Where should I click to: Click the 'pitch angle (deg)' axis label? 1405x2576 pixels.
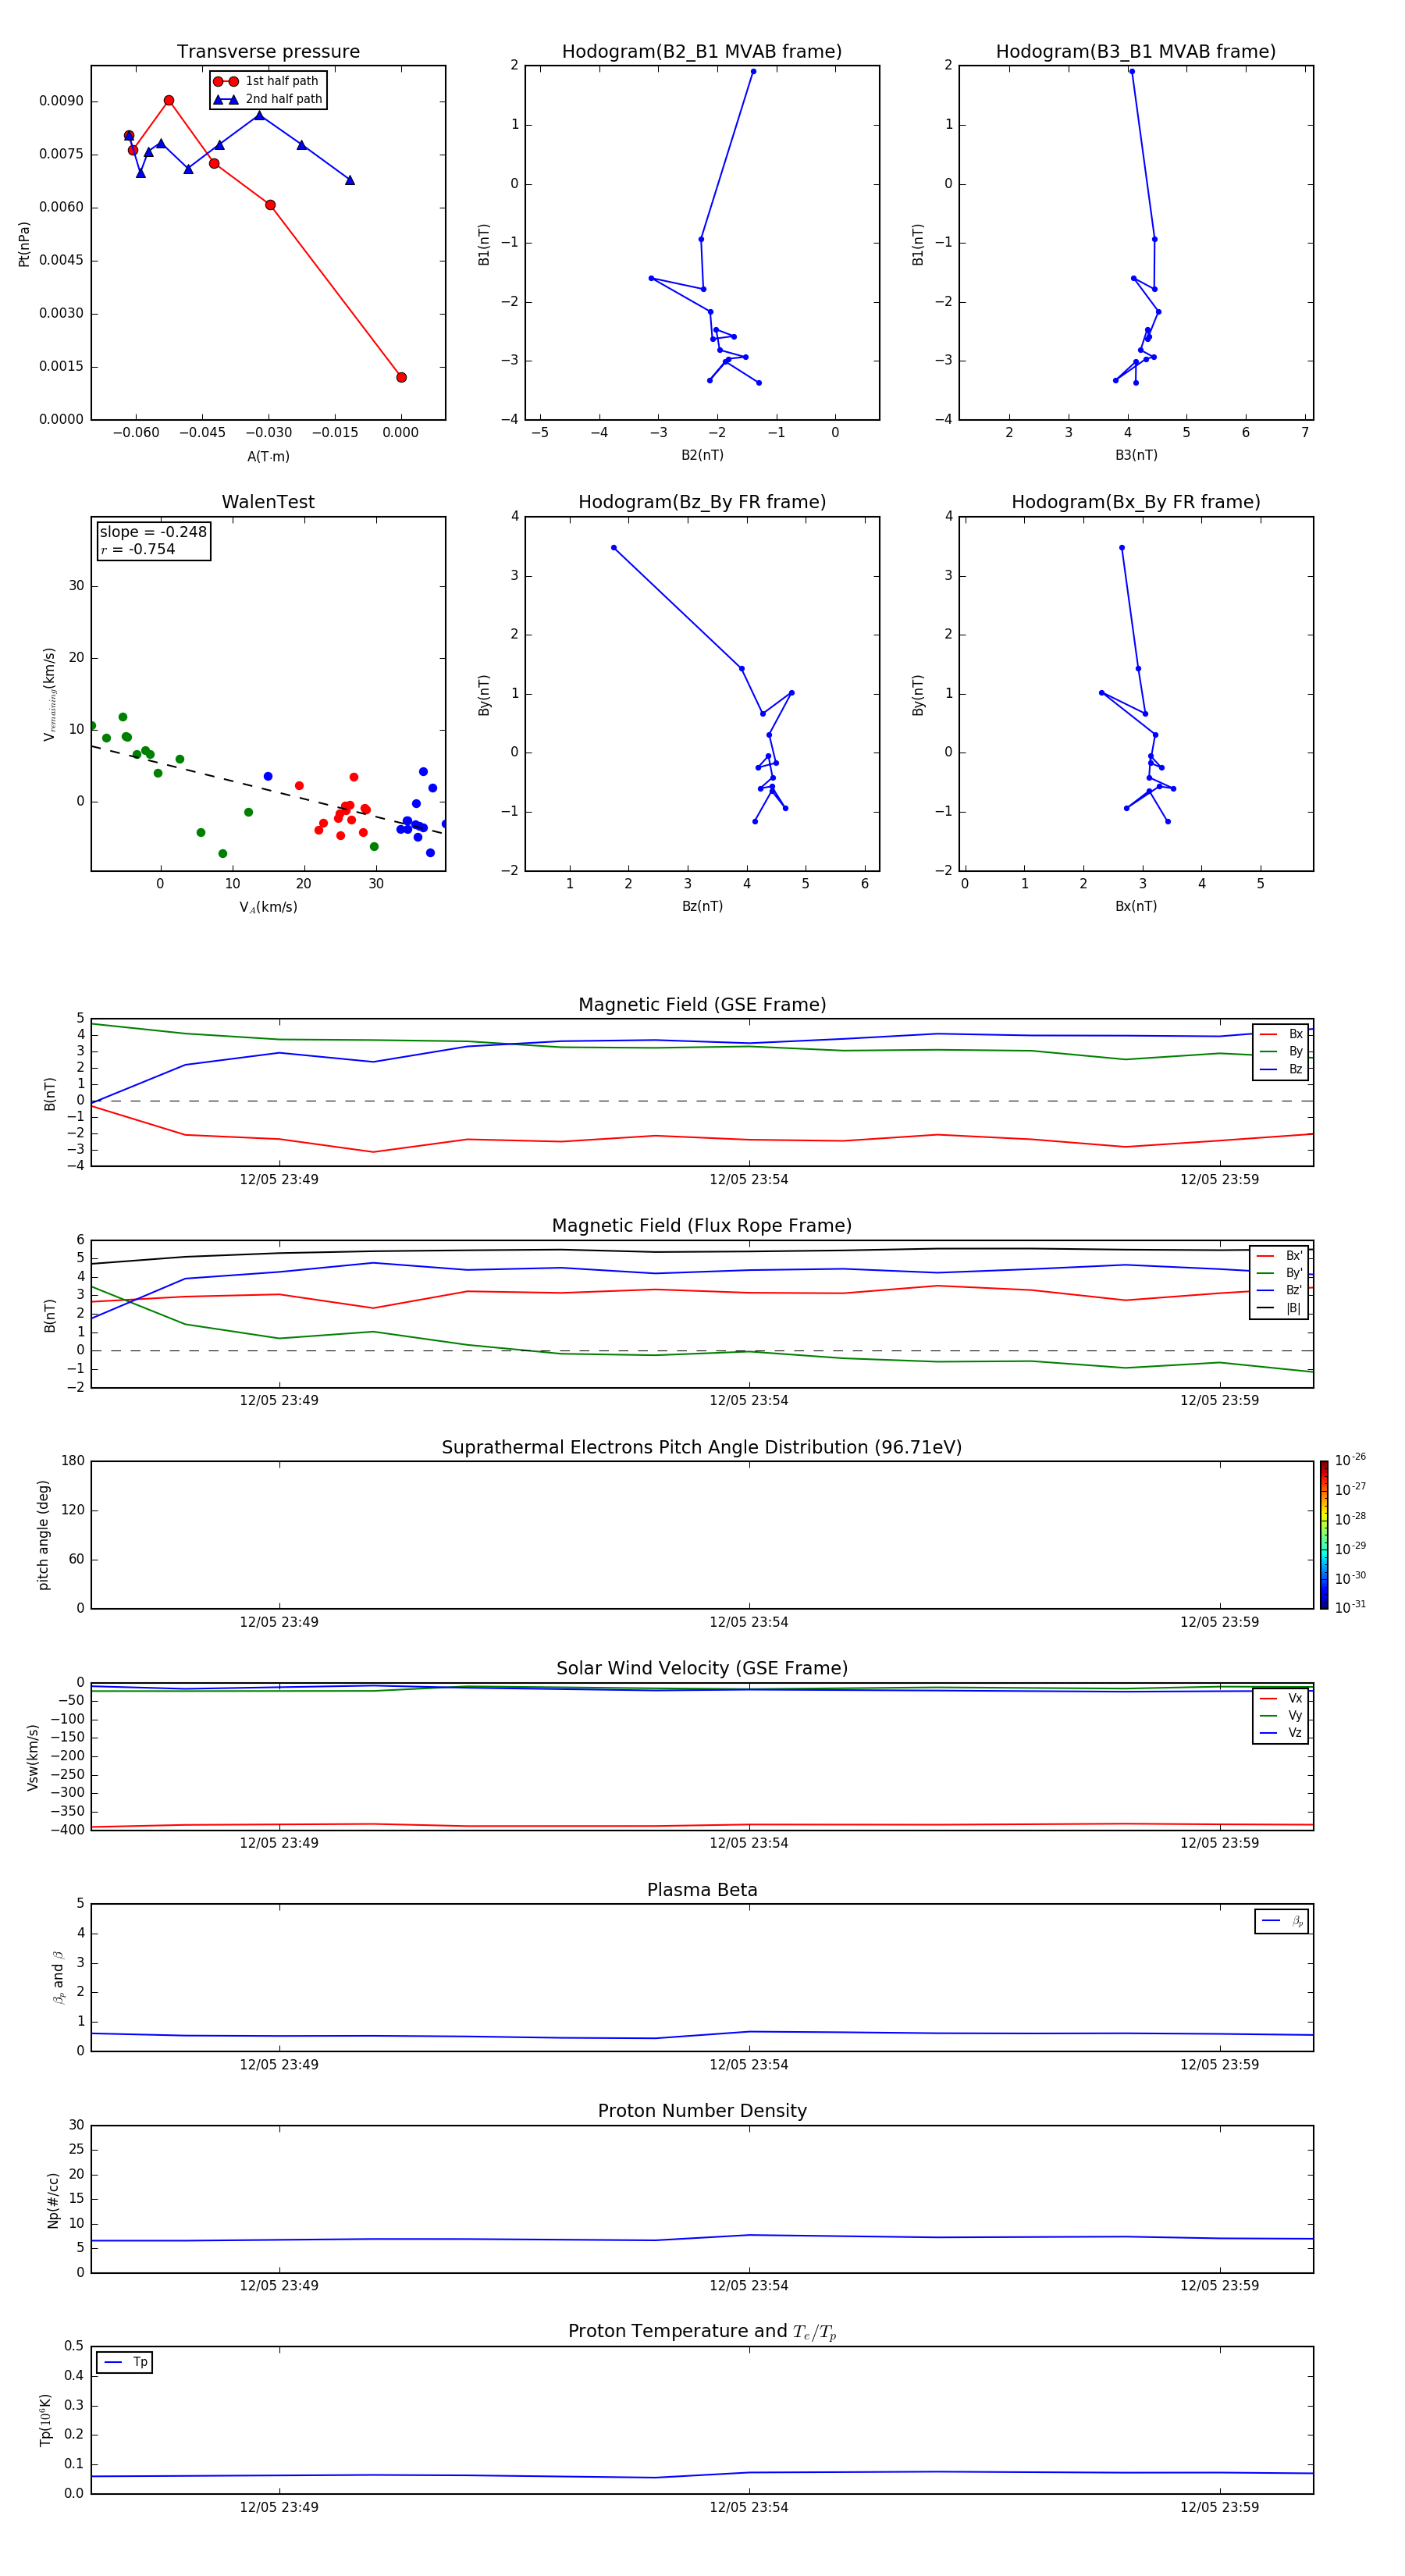point(43,1535)
